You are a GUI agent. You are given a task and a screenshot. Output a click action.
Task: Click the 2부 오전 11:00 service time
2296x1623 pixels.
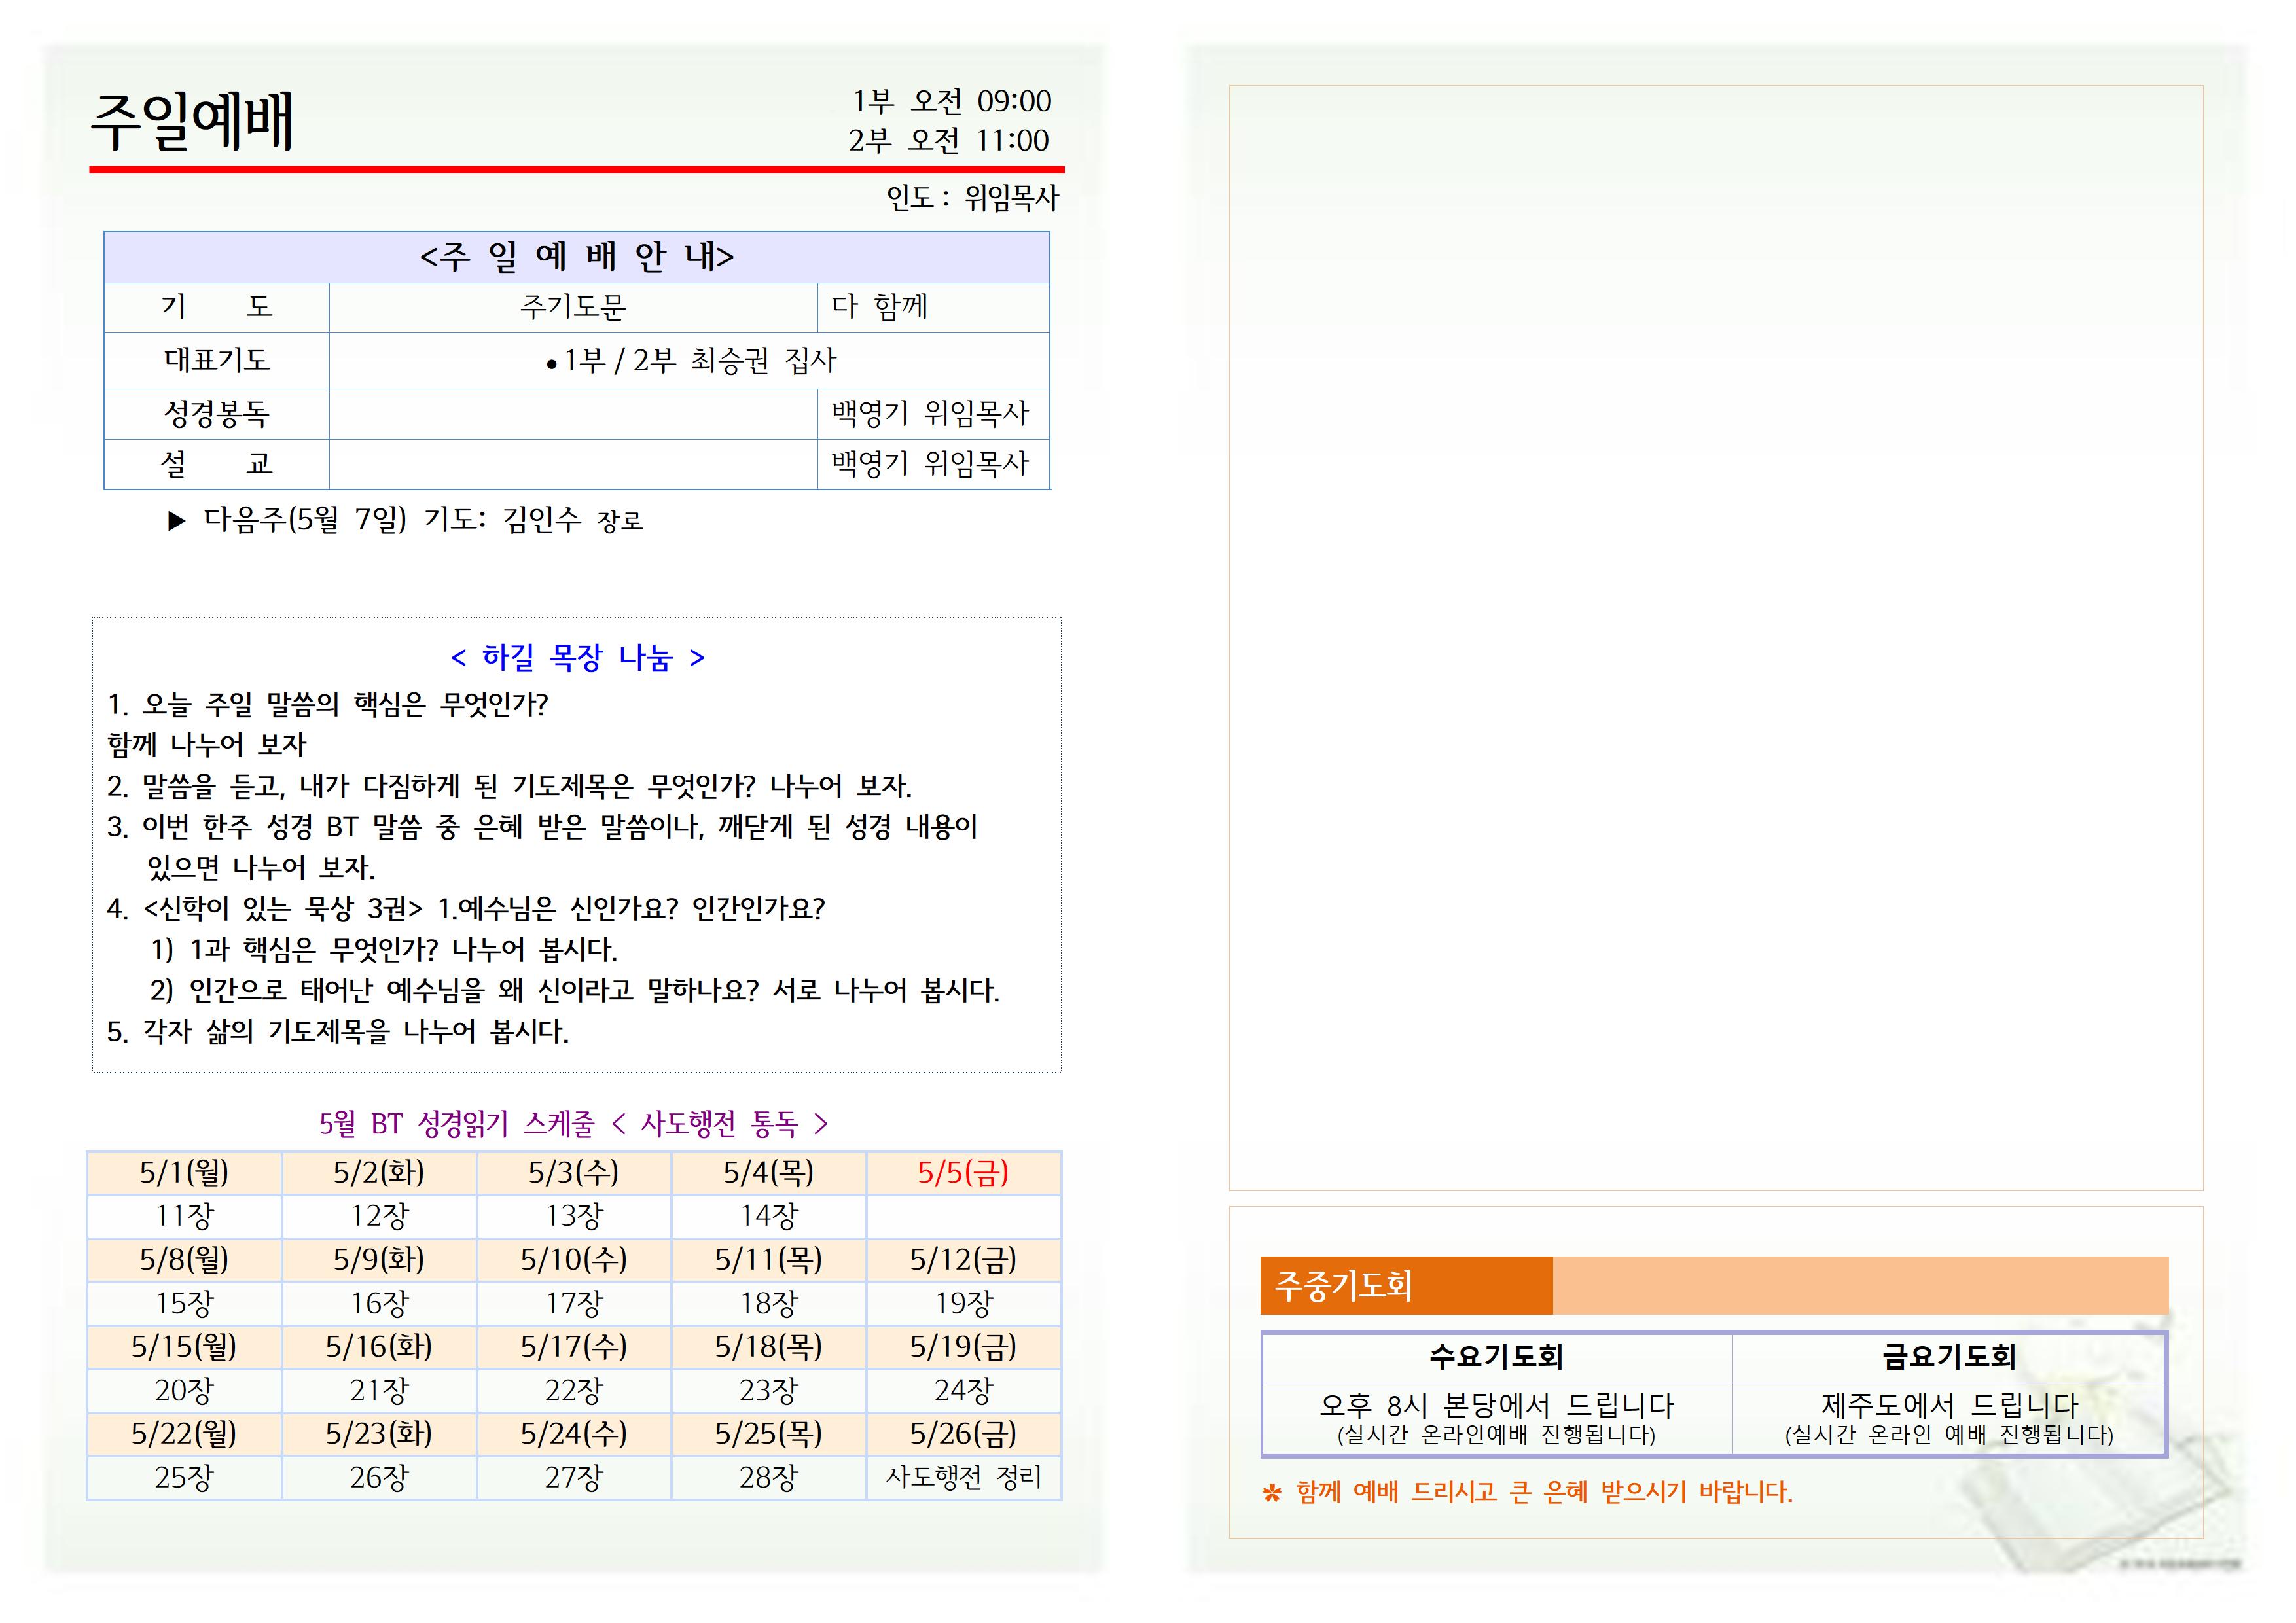948,141
